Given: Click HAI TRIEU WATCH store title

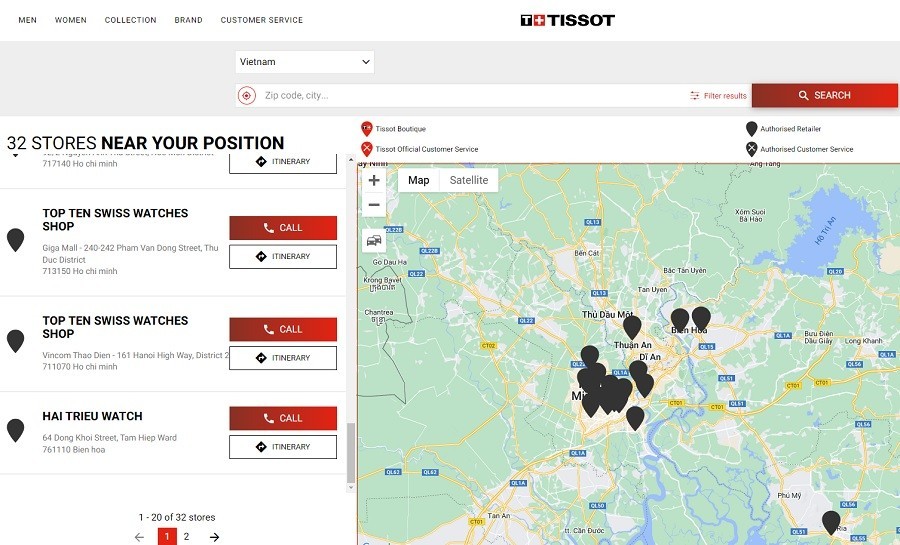Looking at the screenshot, I should coord(92,416).
